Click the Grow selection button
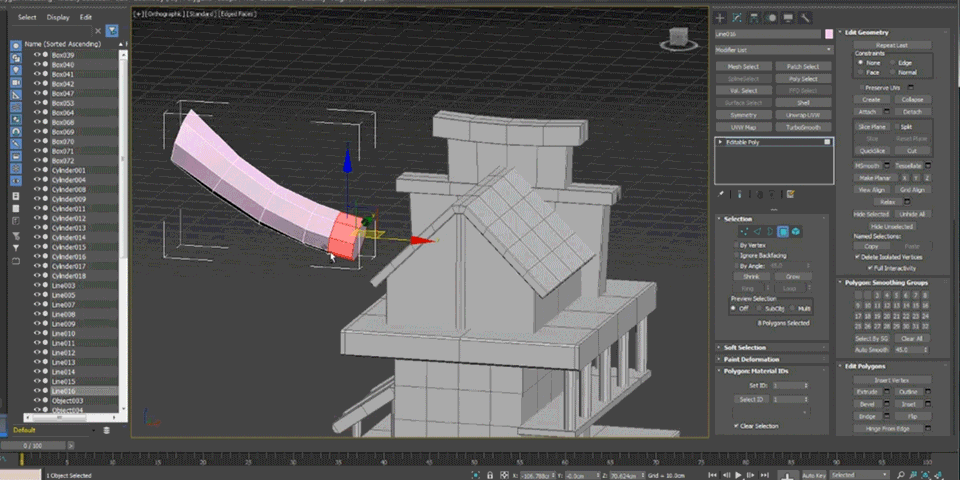 (792, 276)
